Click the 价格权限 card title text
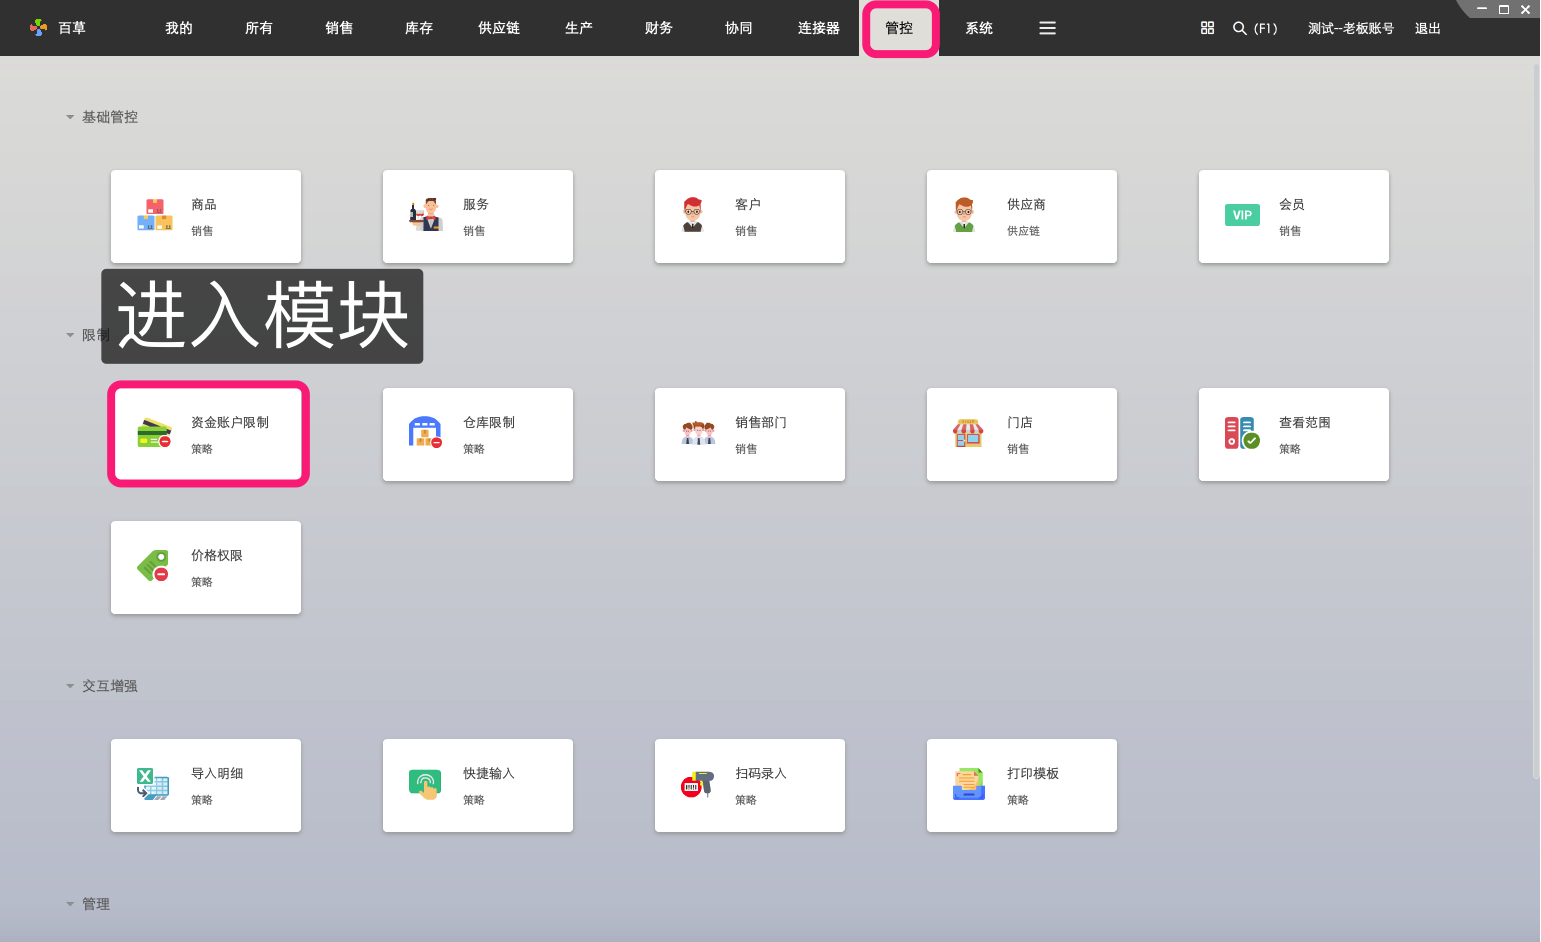Image resolution: width=1541 pixels, height=942 pixels. 217,555
